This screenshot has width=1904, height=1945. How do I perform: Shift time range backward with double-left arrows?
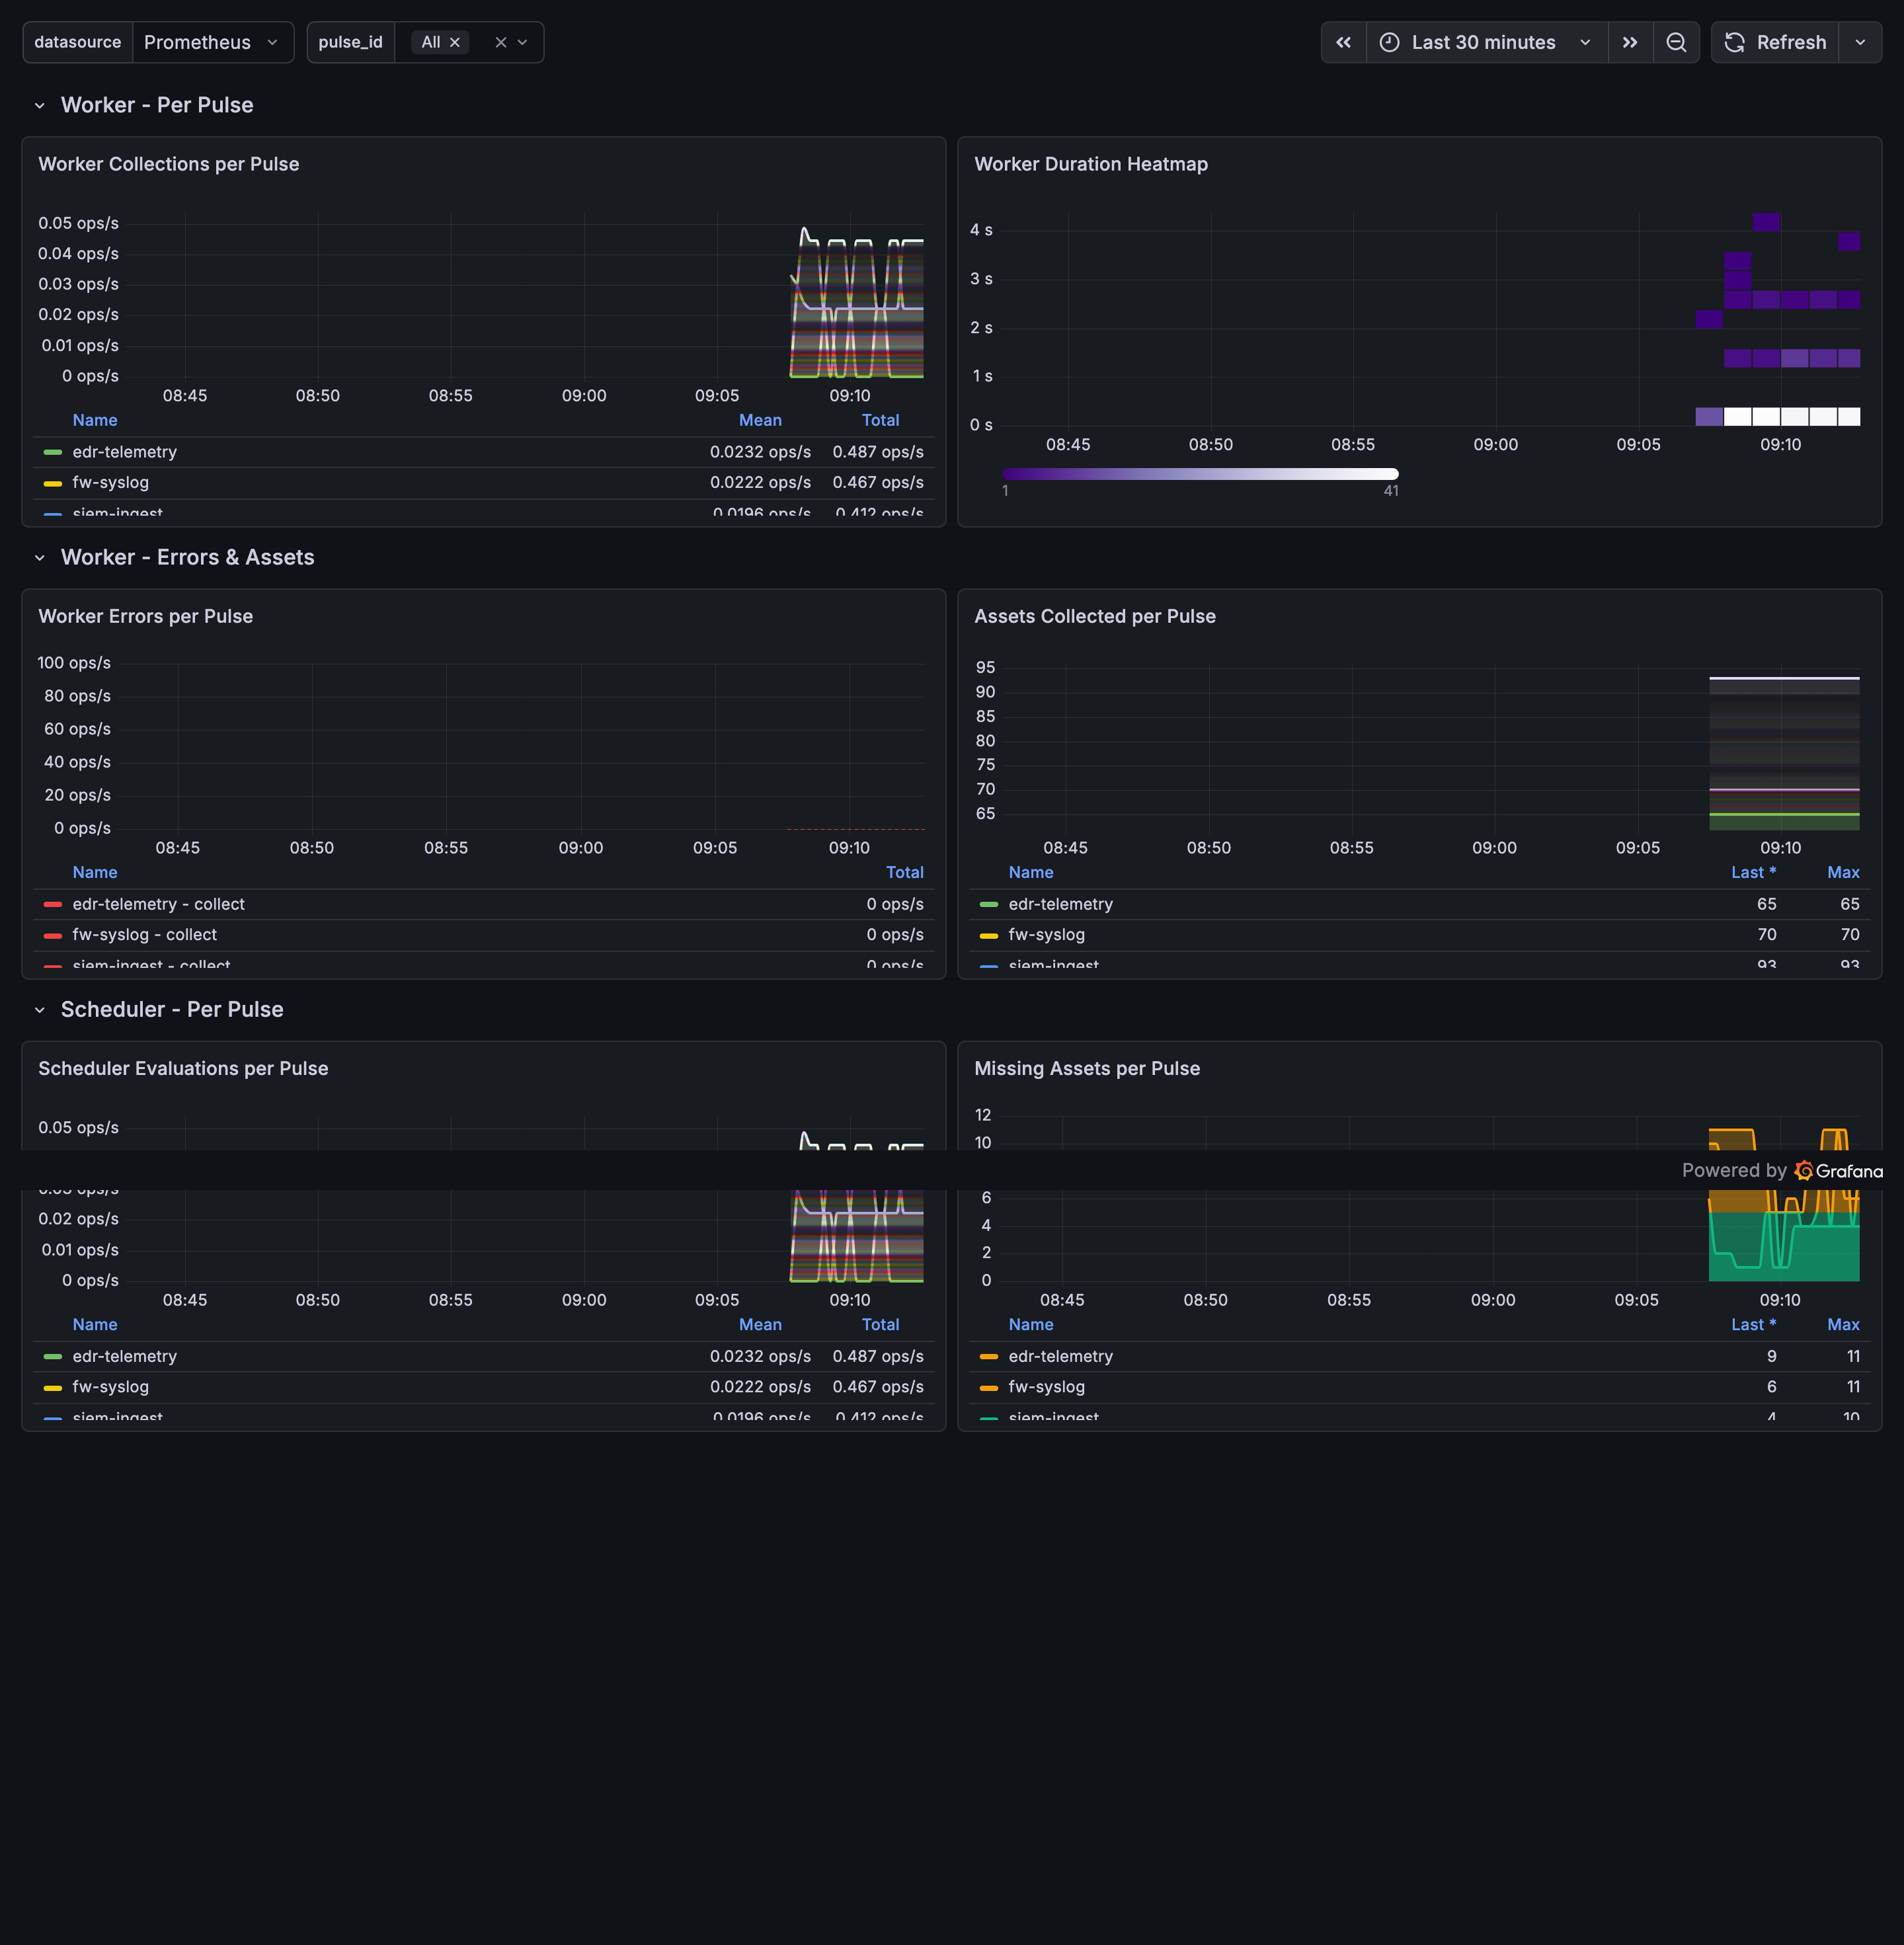pyautogui.click(x=1343, y=42)
